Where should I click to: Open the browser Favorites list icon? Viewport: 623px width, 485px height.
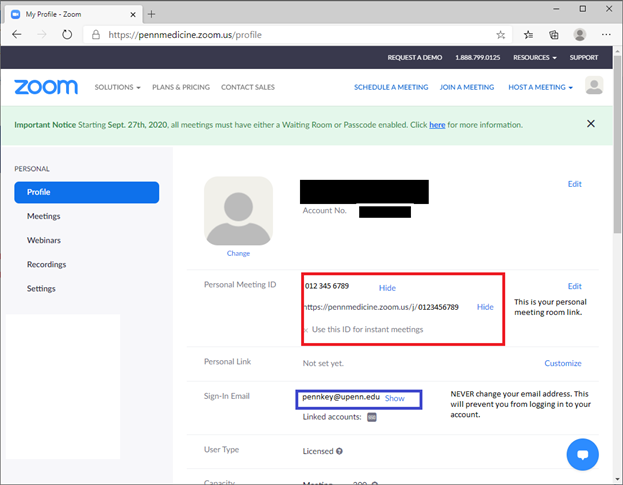528,35
